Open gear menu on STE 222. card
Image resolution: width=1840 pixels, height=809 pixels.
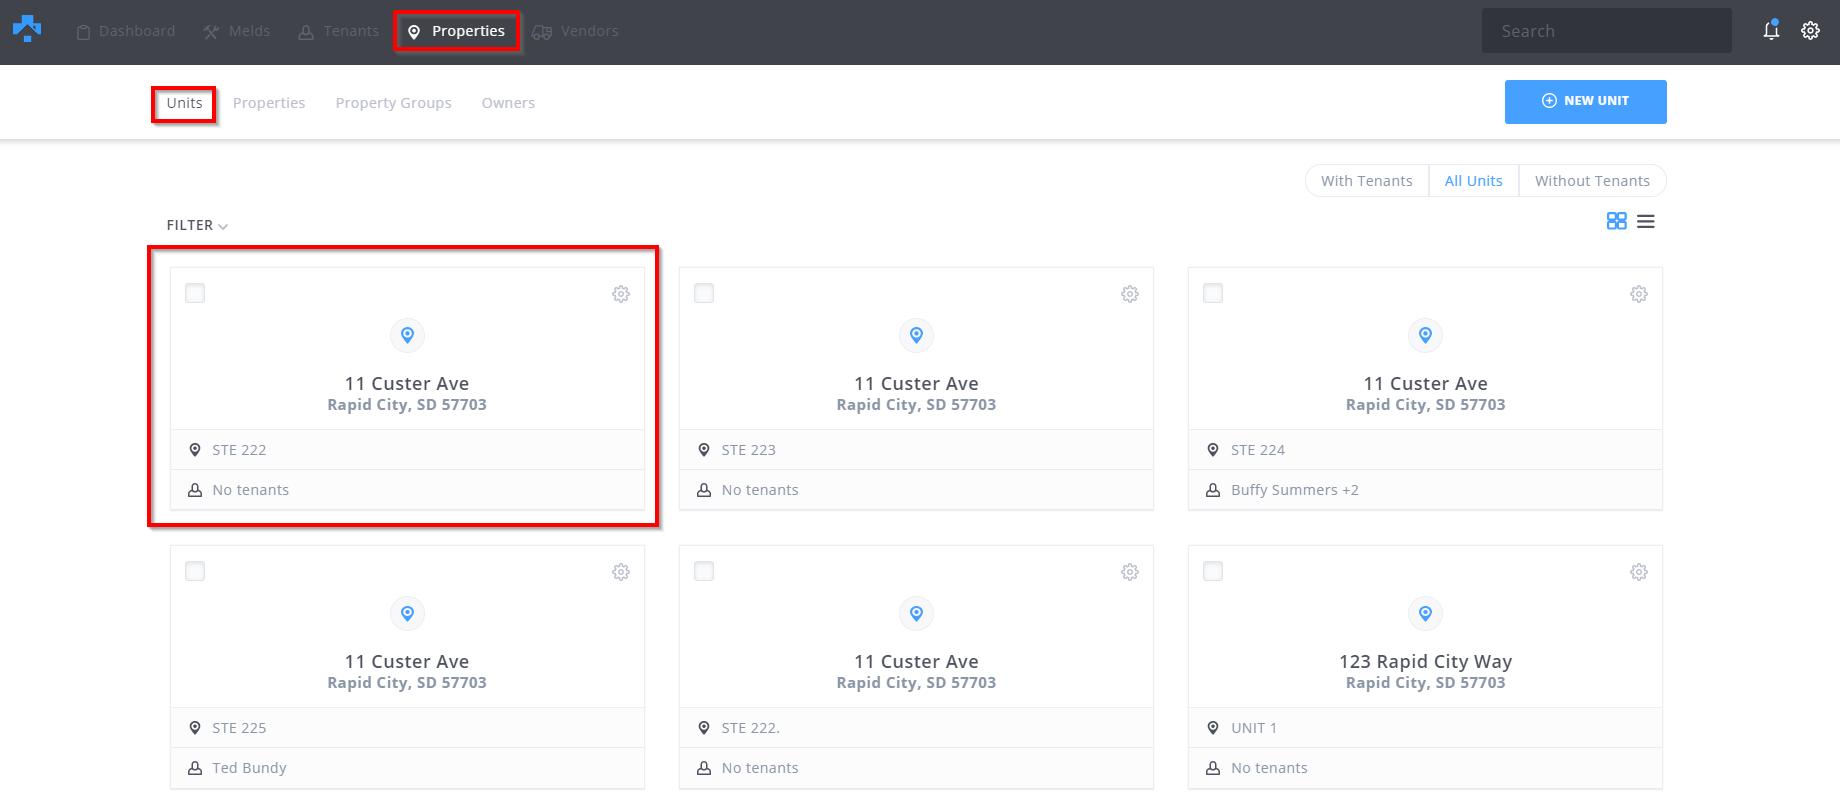tap(1130, 572)
